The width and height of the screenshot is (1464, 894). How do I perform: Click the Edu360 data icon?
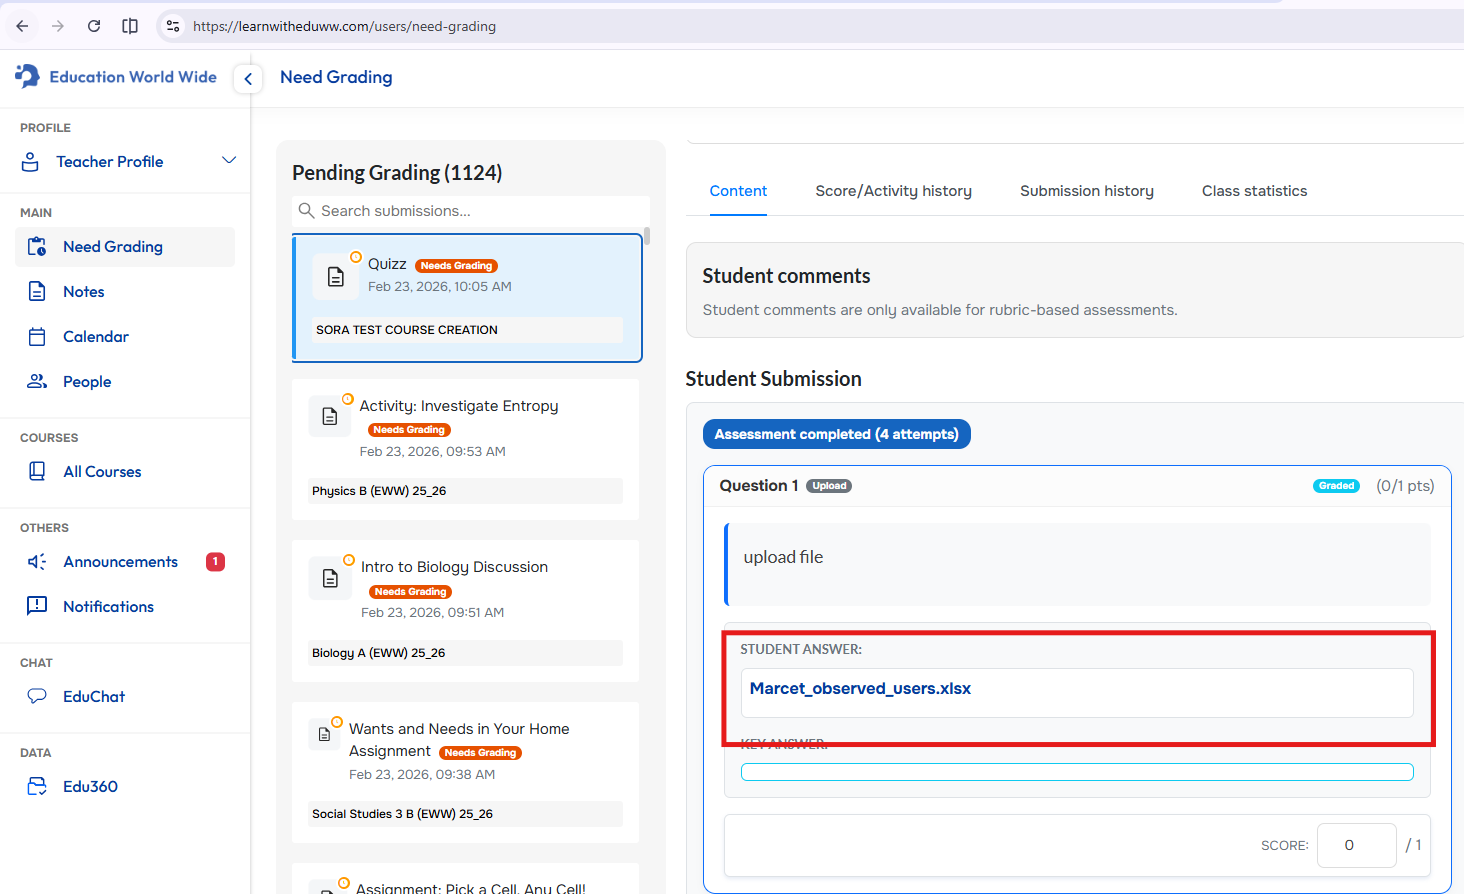37,786
